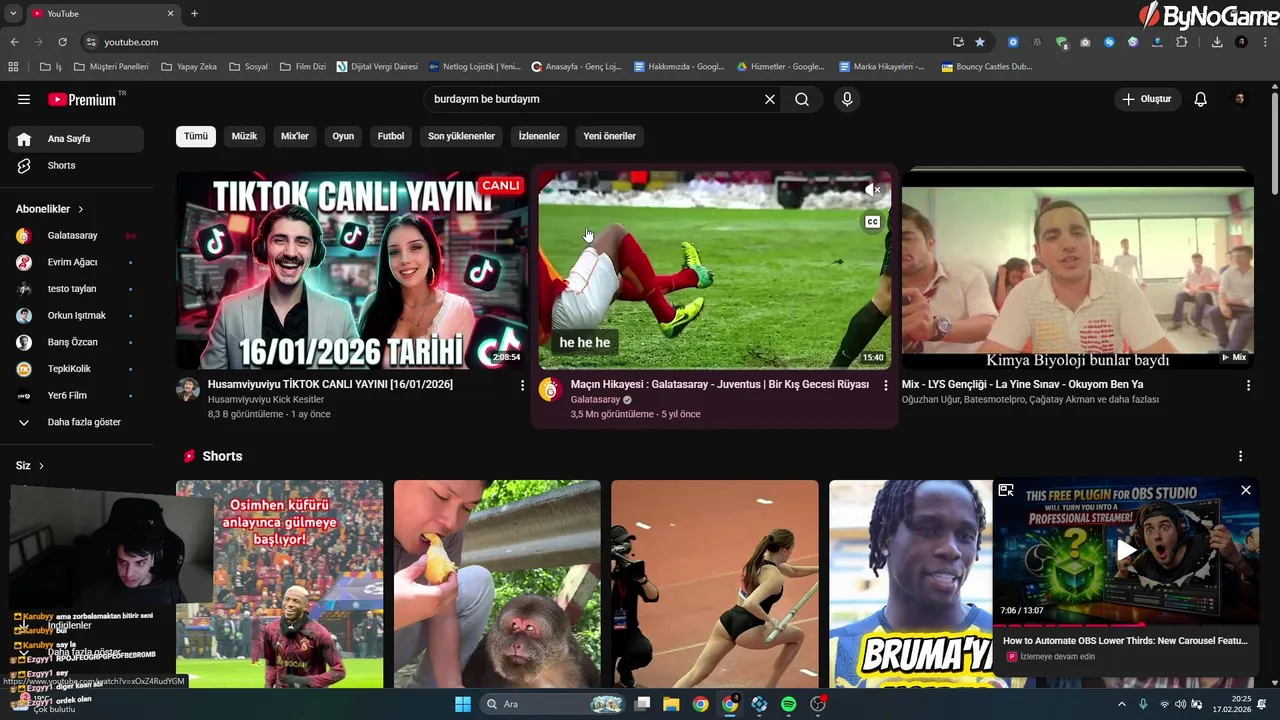
Task: Click the Maçın Hikayesi video title
Action: (719, 384)
